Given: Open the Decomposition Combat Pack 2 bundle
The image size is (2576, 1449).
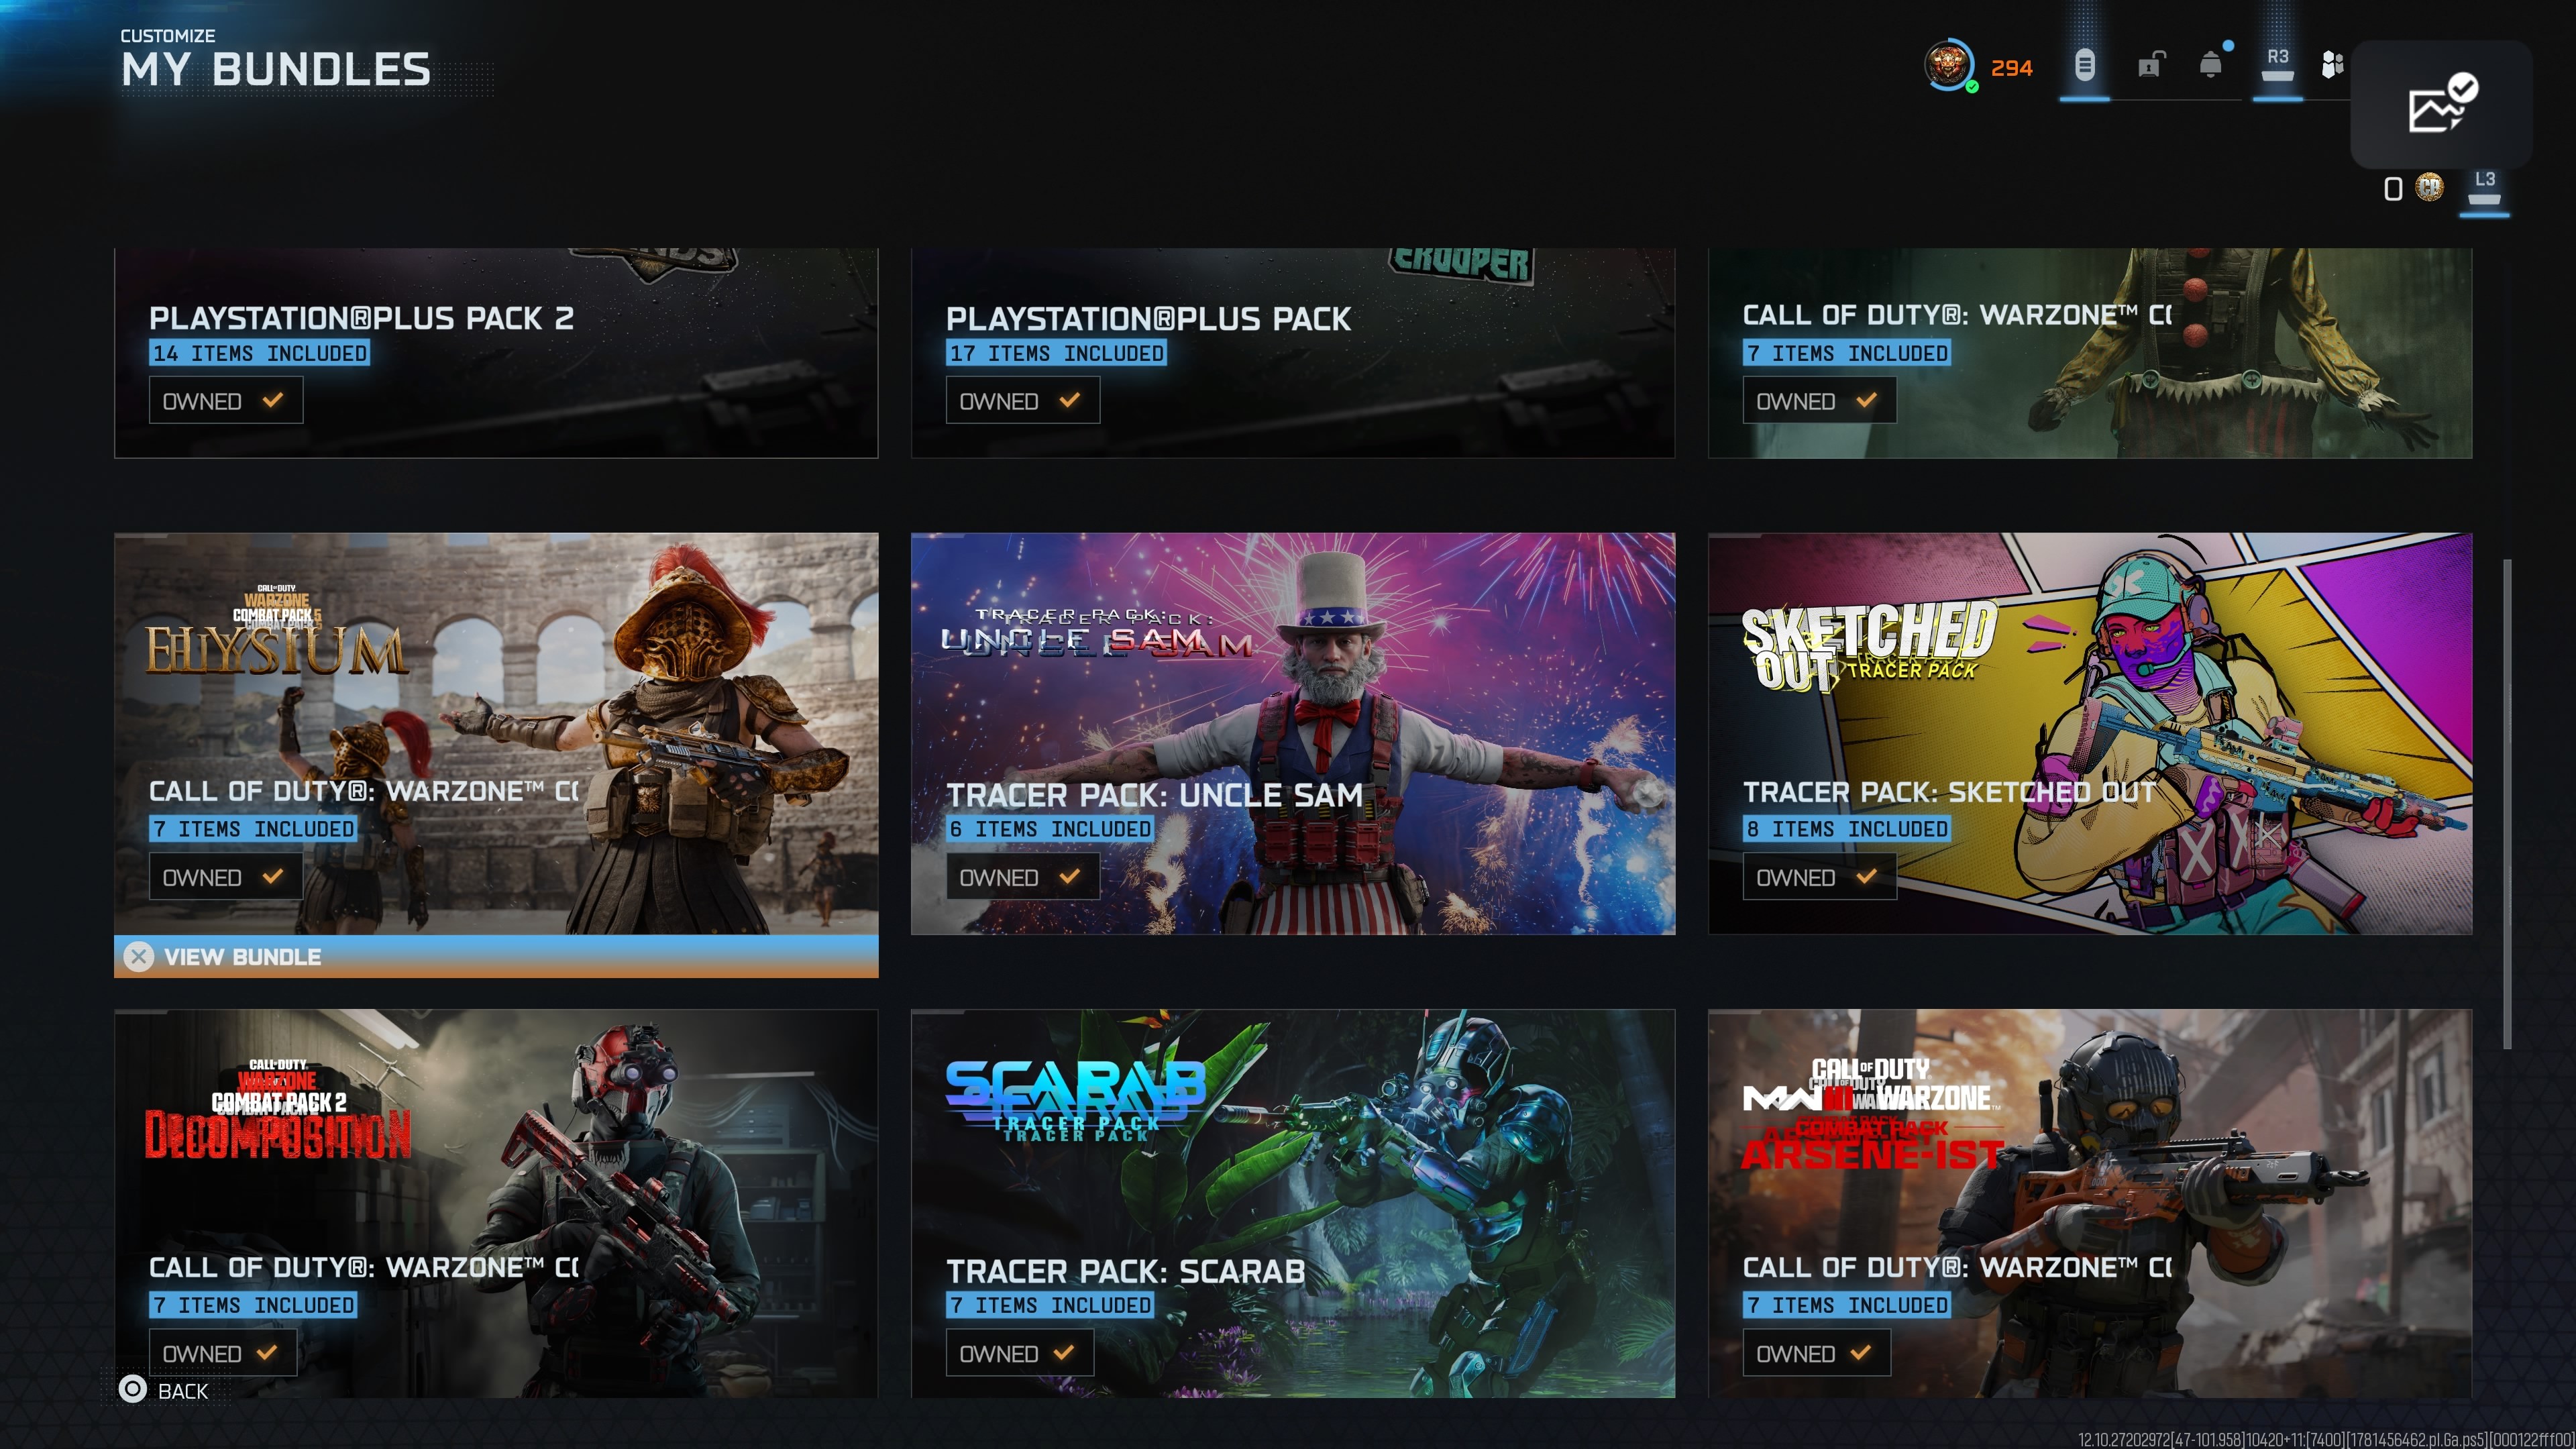Looking at the screenshot, I should click(496, 1203).
